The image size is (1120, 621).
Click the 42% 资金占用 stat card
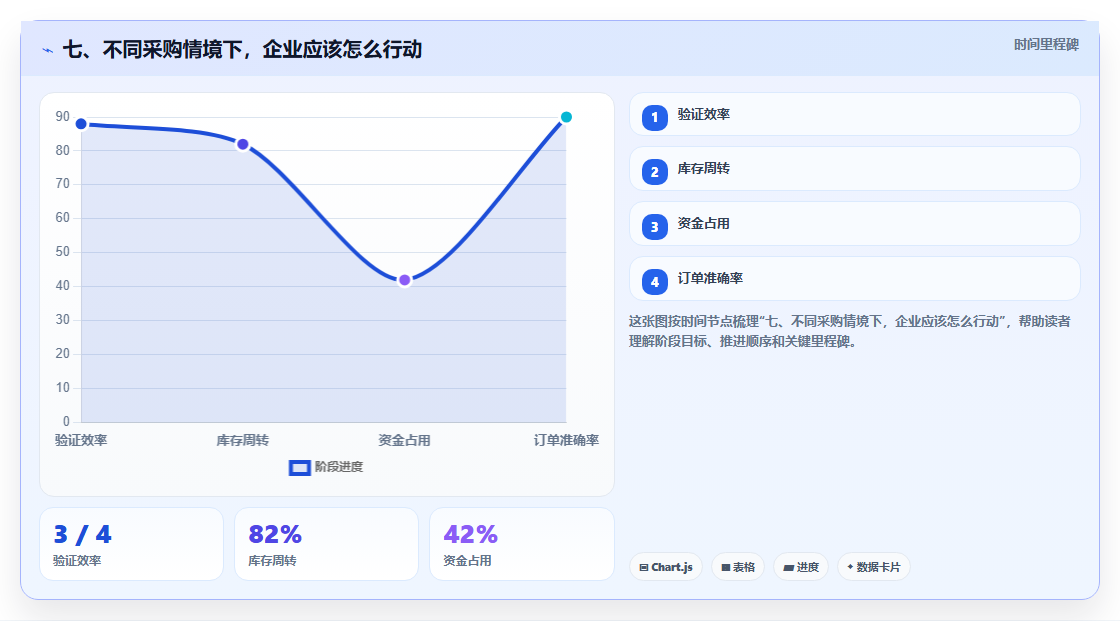coord(522,545)
